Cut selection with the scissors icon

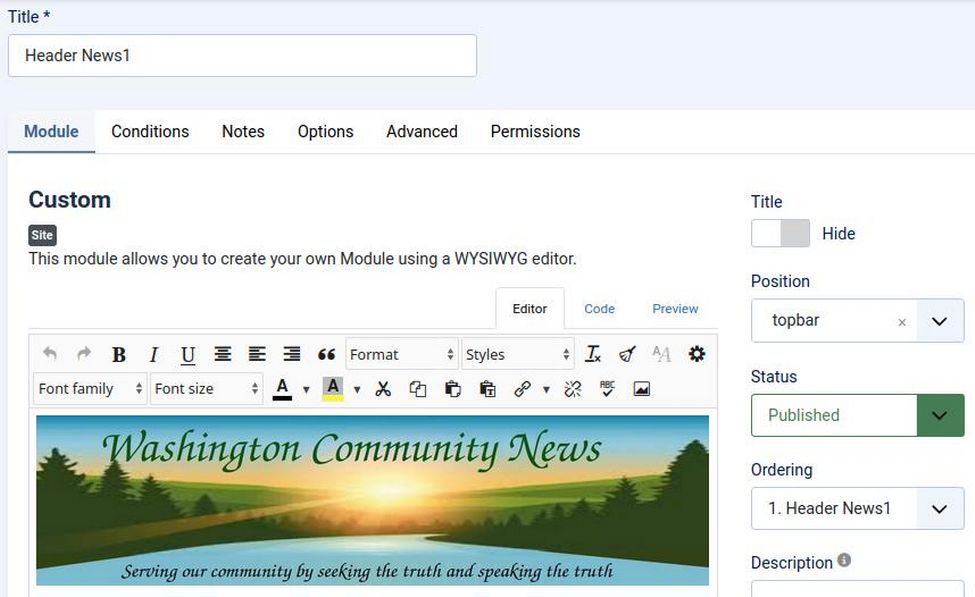pos(383,389)
